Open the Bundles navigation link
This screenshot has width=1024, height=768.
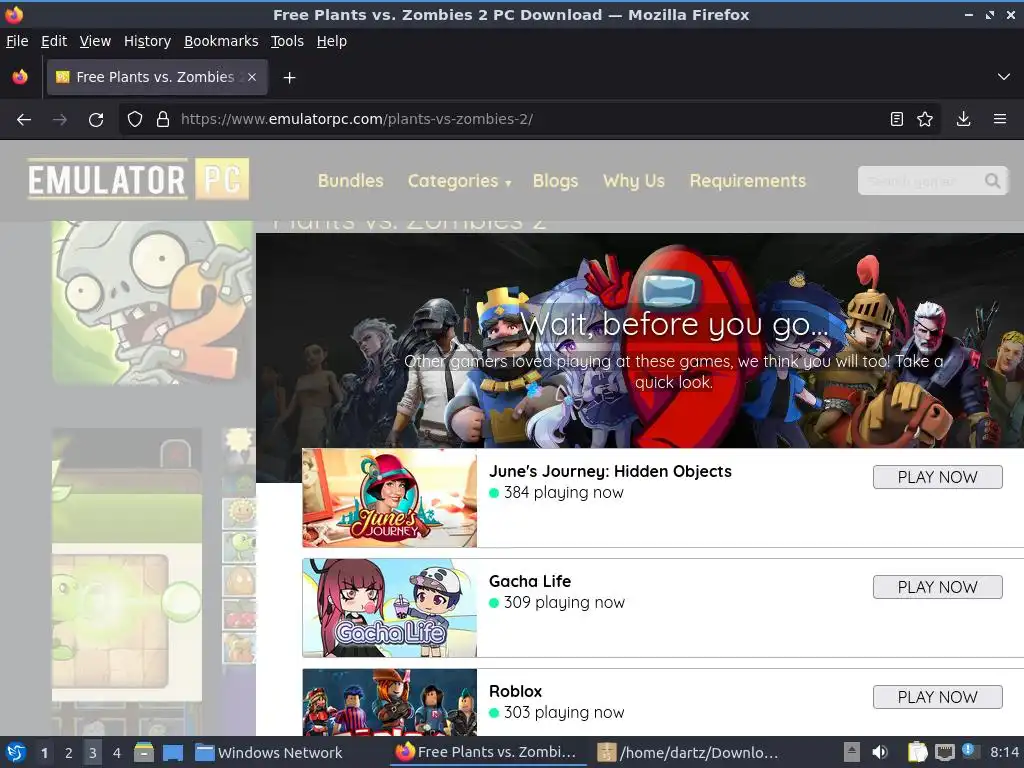pyautogui.click(x=351, y=181)
